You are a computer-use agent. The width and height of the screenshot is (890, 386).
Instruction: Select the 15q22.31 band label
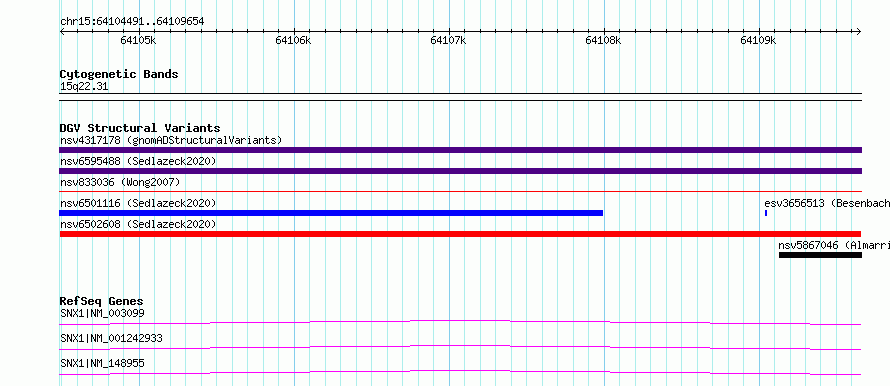click(x=84, y=87)
